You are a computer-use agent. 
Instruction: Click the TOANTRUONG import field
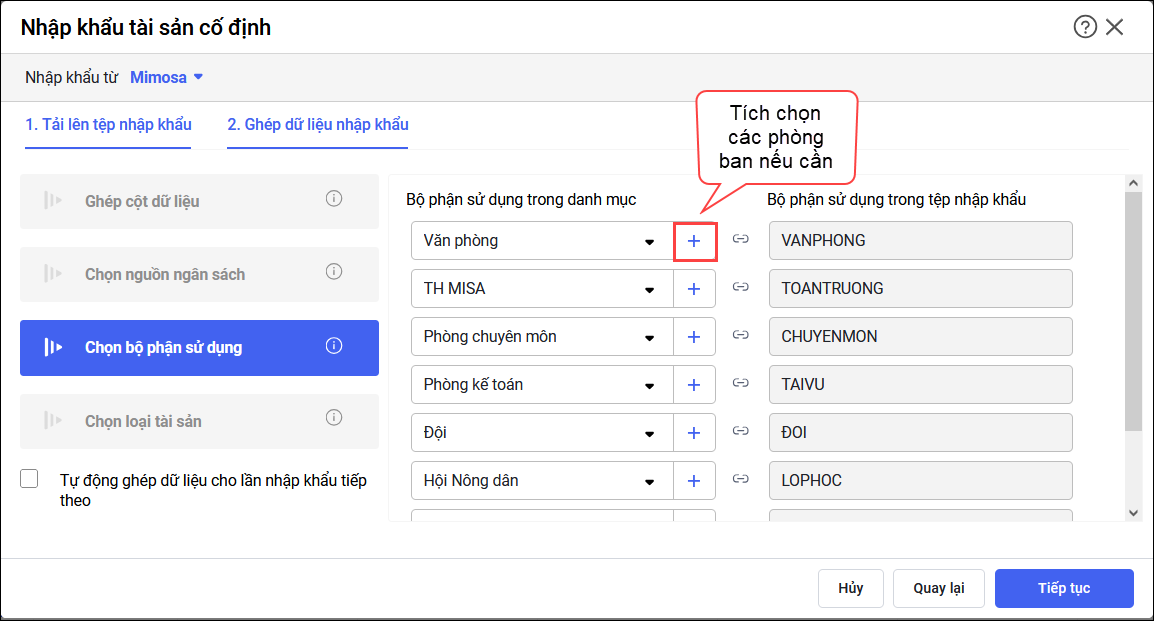click(920, 289)
